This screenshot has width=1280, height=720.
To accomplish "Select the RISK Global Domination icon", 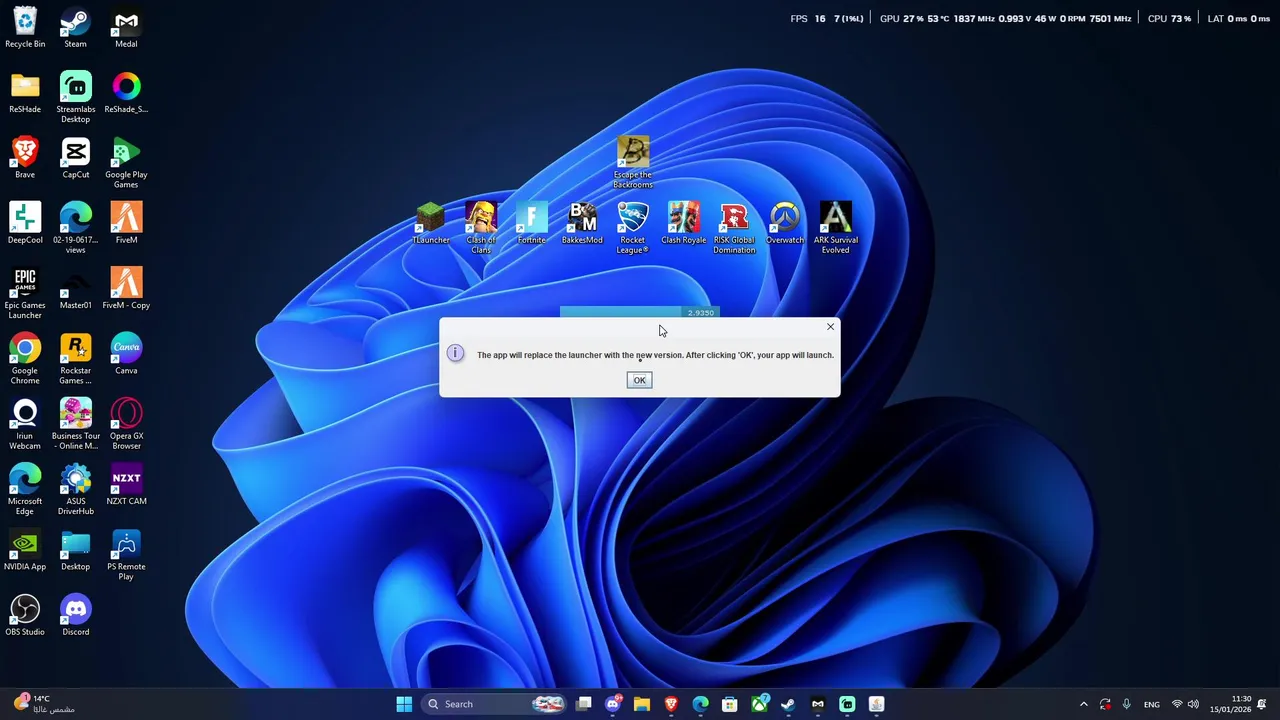I will 734,228.
